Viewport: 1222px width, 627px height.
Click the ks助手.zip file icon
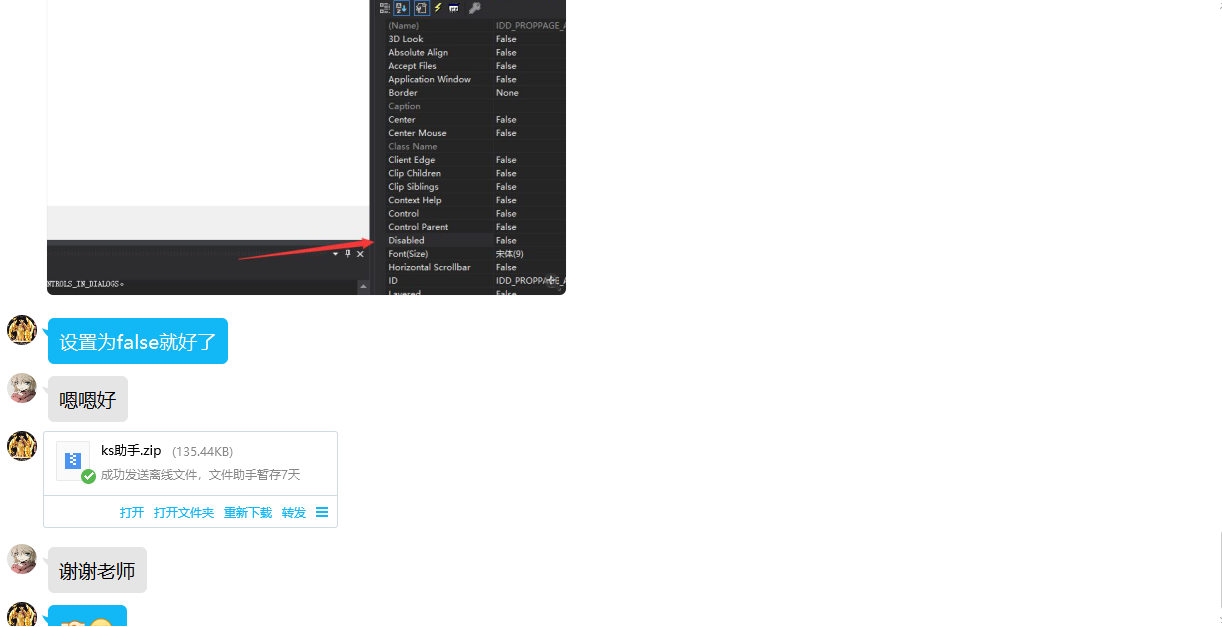[73, 461]
